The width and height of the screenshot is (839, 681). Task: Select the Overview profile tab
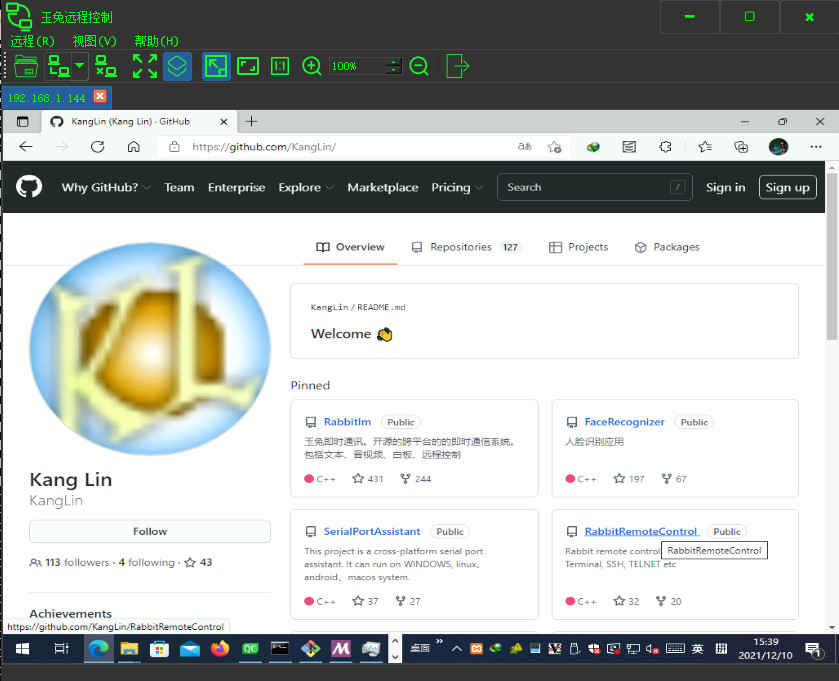[350, 247]
